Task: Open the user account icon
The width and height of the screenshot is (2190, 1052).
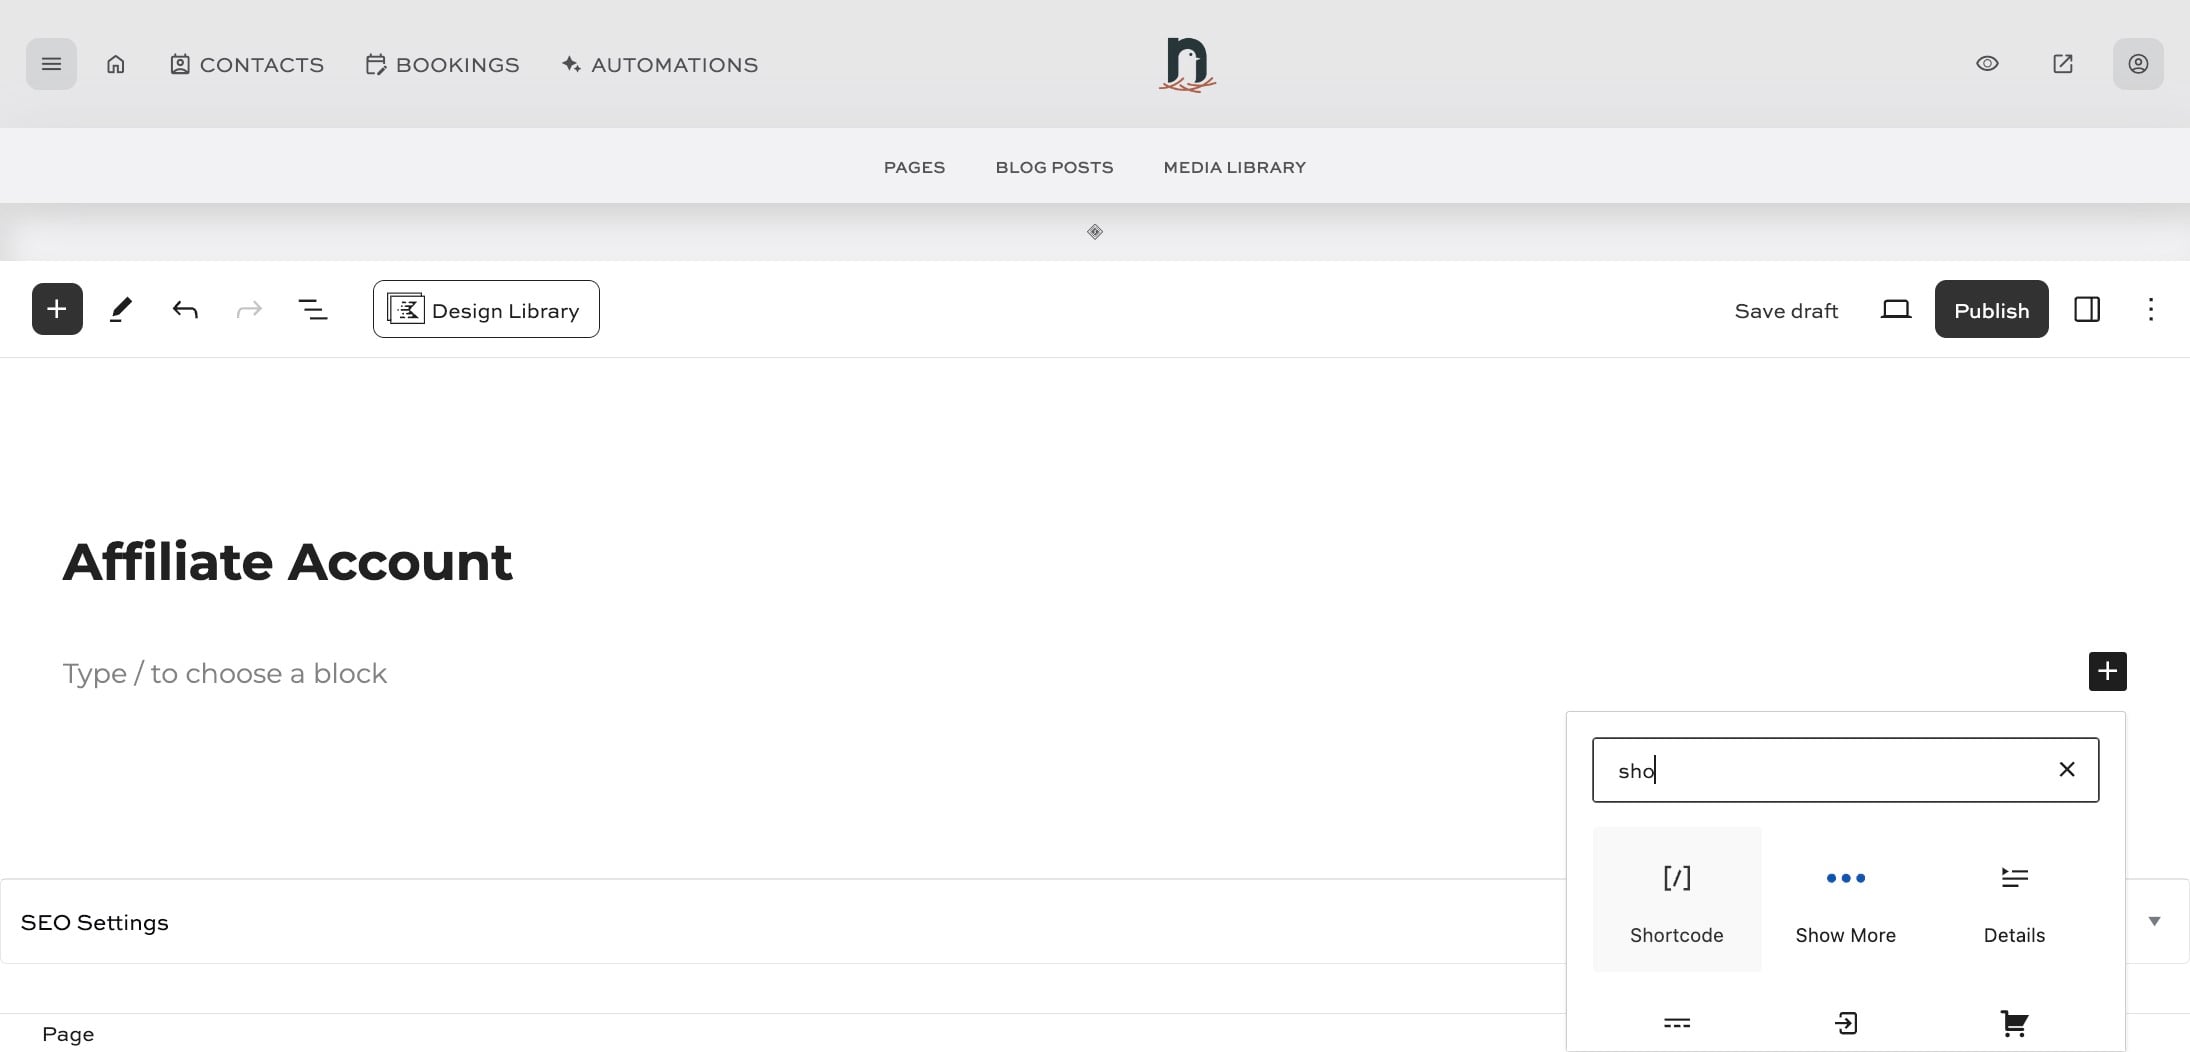Action: (2137, 63)
